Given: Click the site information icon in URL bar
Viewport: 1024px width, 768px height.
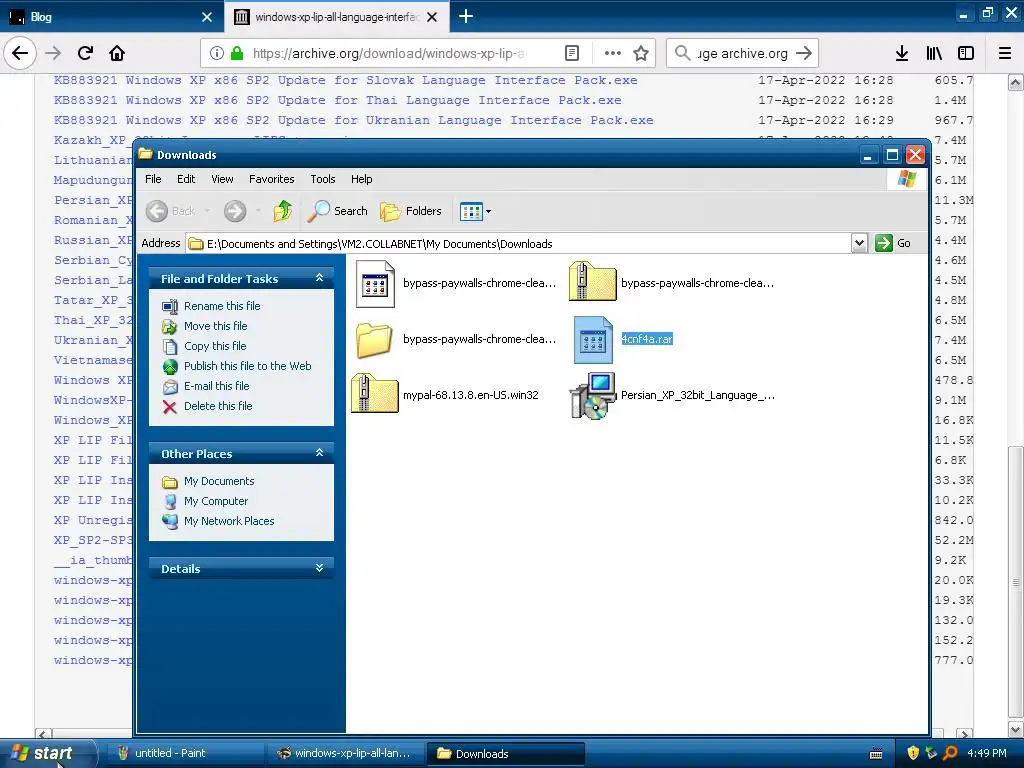Looking at the screenshot, I should [x=216, y=53].
